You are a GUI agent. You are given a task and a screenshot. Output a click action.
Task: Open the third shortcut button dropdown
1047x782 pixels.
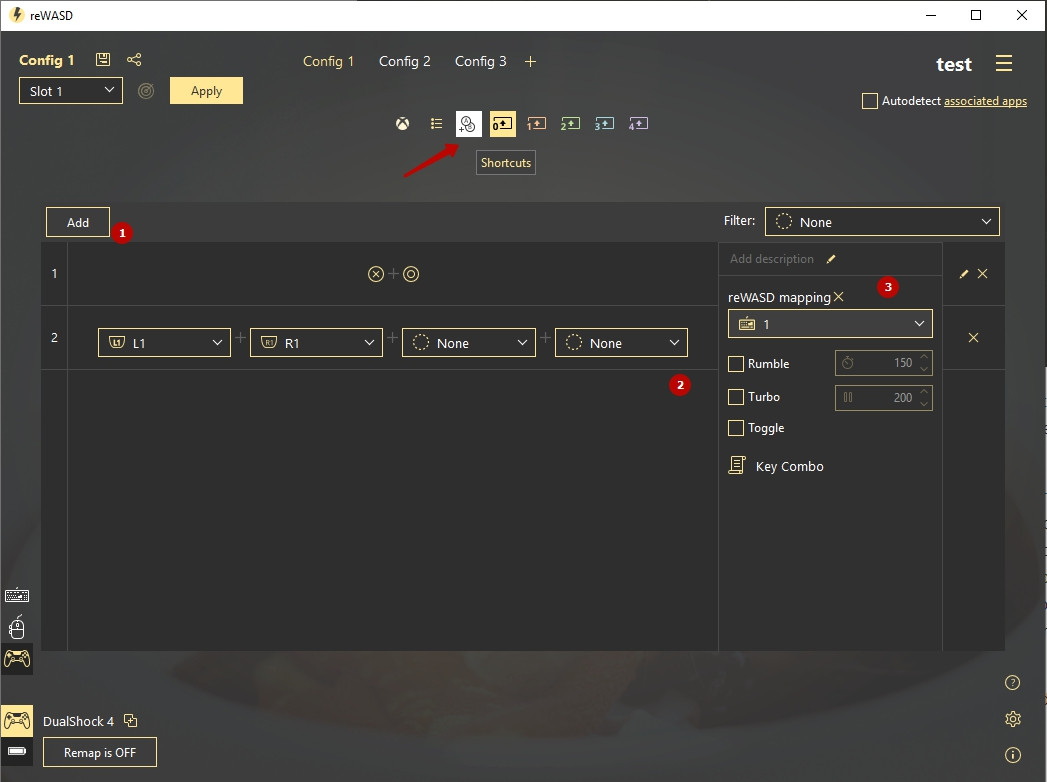[x=469, y=343]
